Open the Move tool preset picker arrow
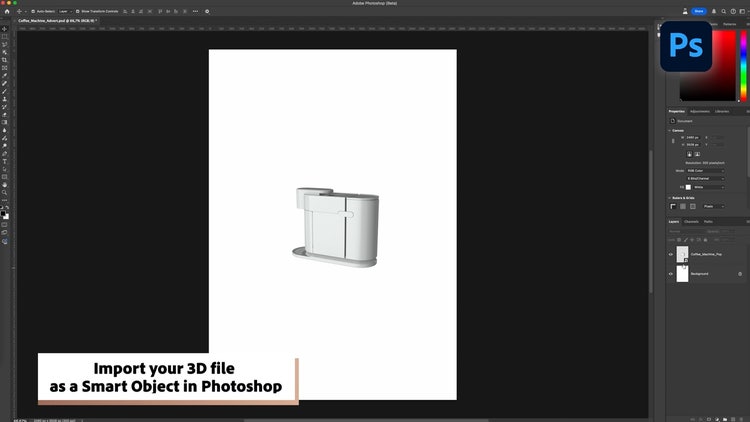 pyautogui.click(x=25, y=11)
